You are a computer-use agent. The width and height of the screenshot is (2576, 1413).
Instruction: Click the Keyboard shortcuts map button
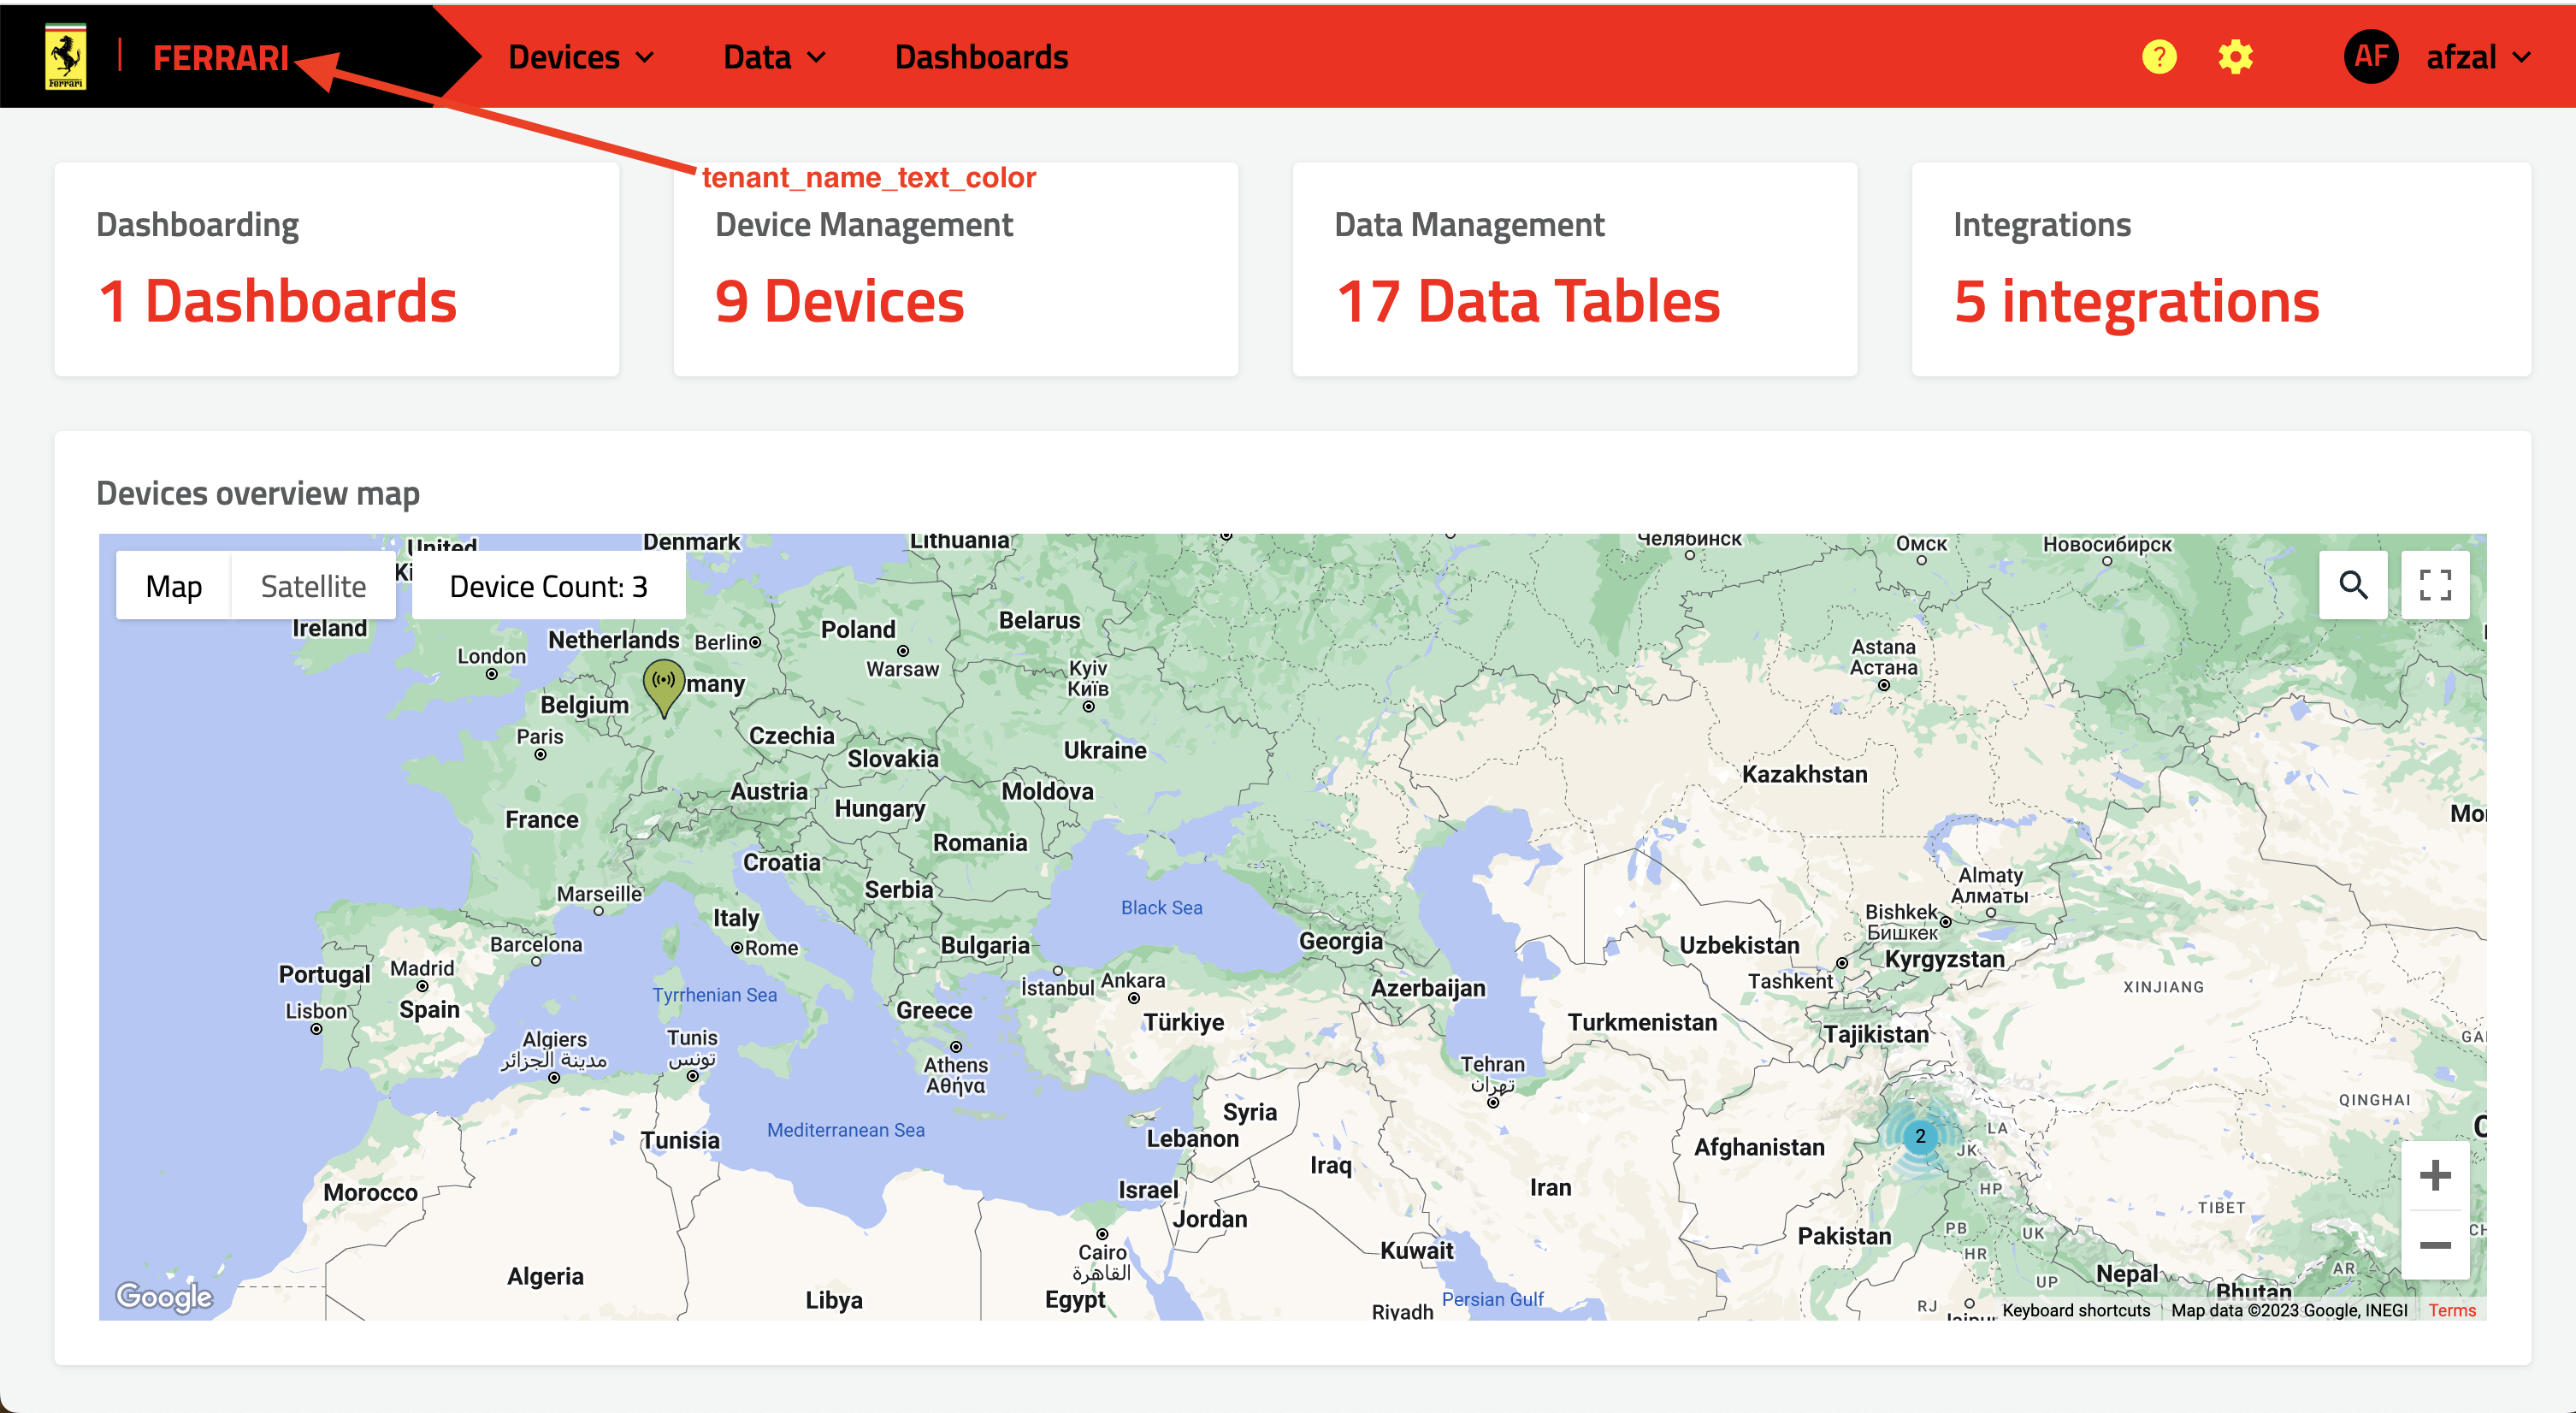[2076, 1310]
